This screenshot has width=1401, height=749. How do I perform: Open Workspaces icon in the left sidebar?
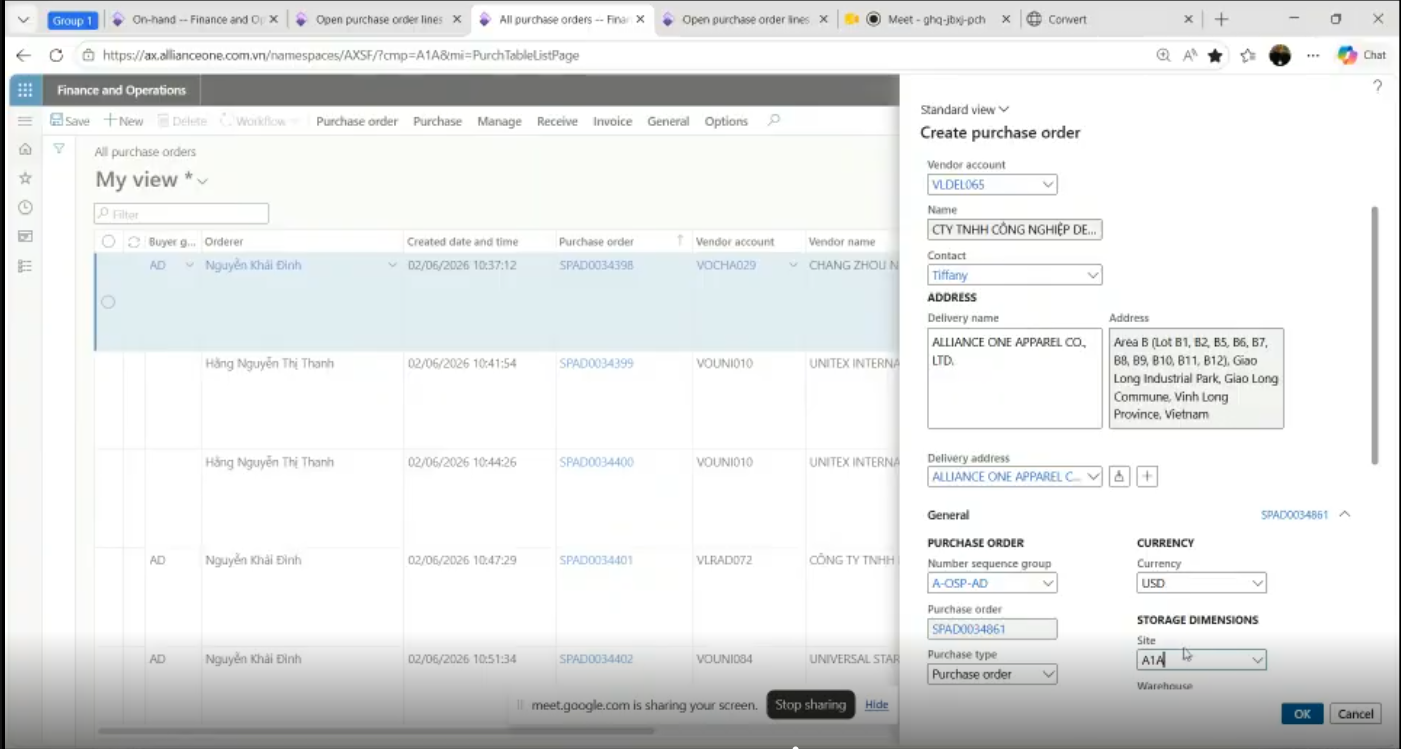[x=25, y=236]
